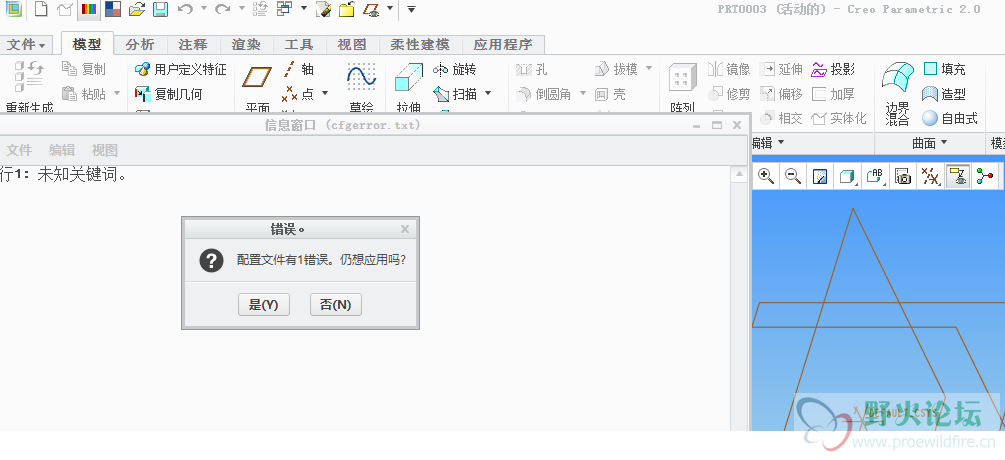The height and width of the screenshot is (460, 1005).
Task: Confirm with 是(Y) in the error dialog
Action: coord(263,305)
